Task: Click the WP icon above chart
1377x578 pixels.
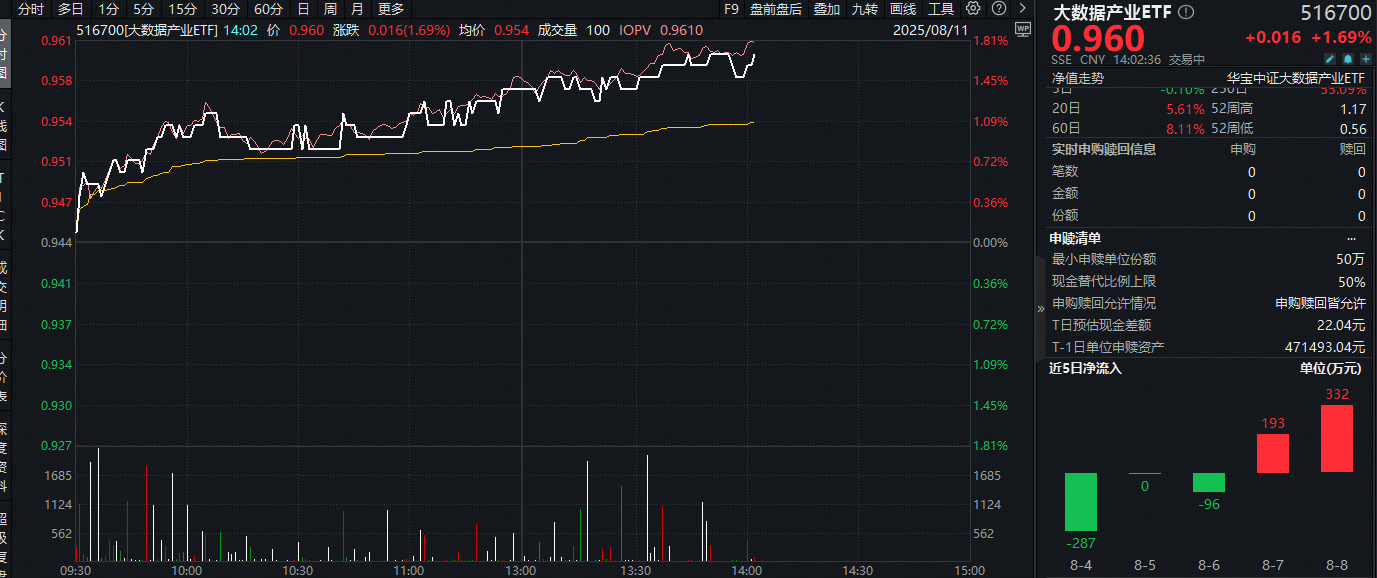Action: coord(1022,29)
